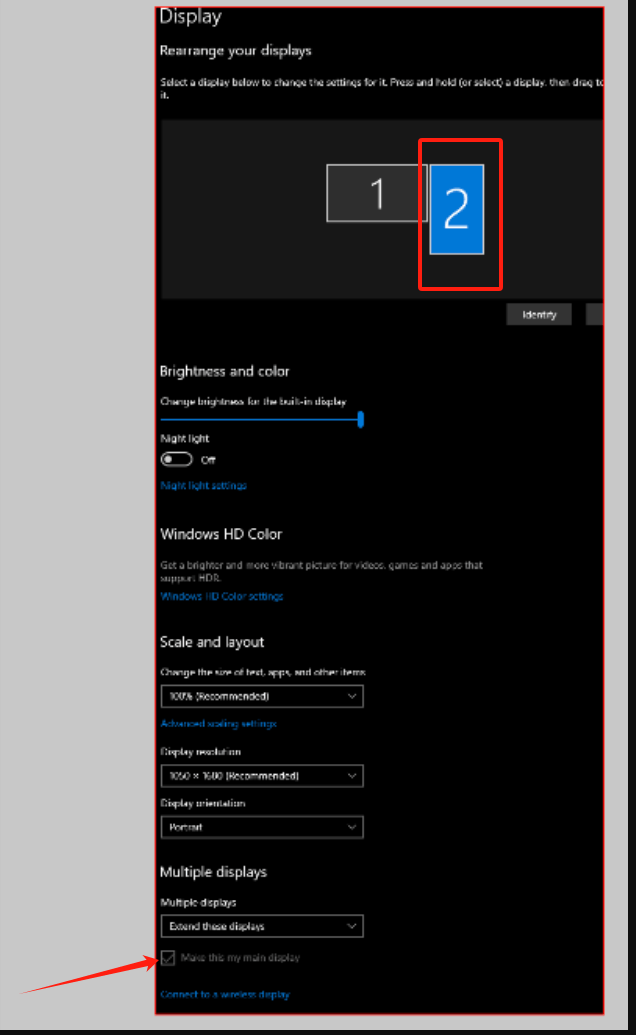Screen dimensions: 636x1035
Task: Open Connect to a wireless display link
Action: [225, 995]
